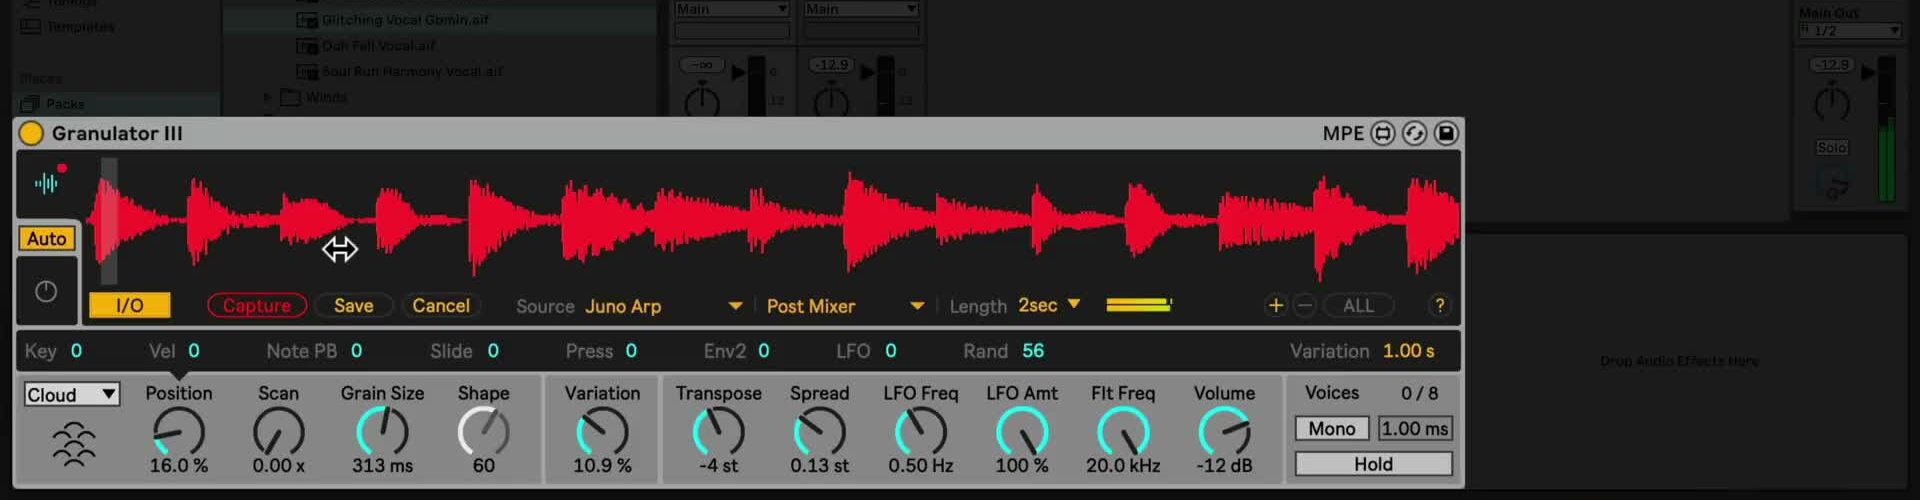The height and width of the screenshot is (500, 1920).
Task: Click the Flt Freq knob
Action: click(1123, 432)
